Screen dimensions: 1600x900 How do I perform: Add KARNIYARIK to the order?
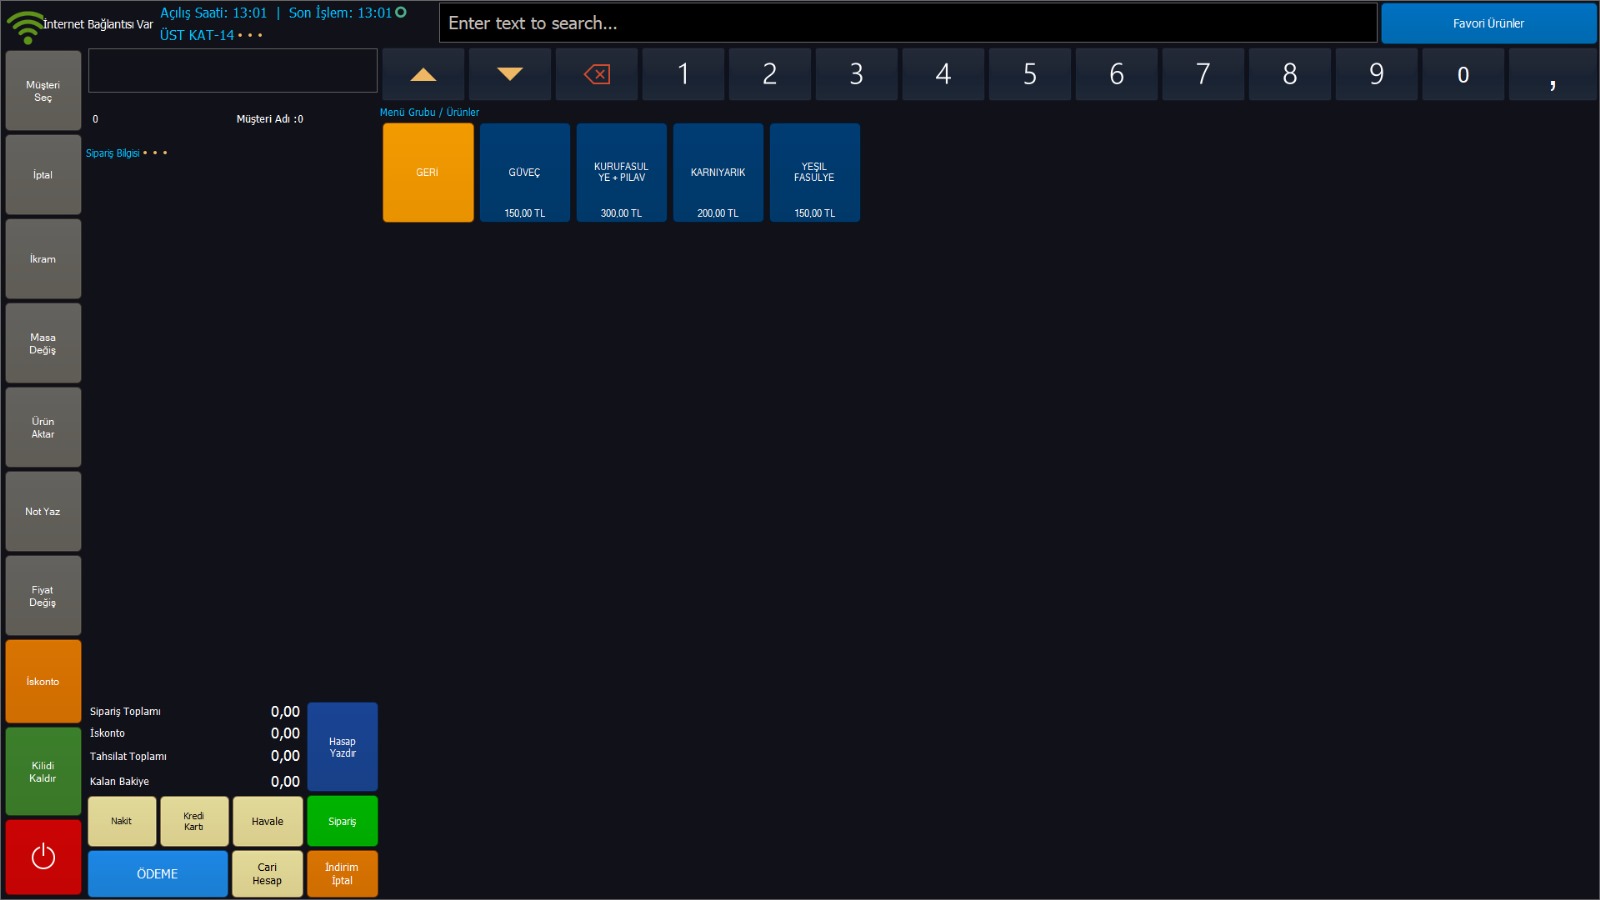click(718, 173)
